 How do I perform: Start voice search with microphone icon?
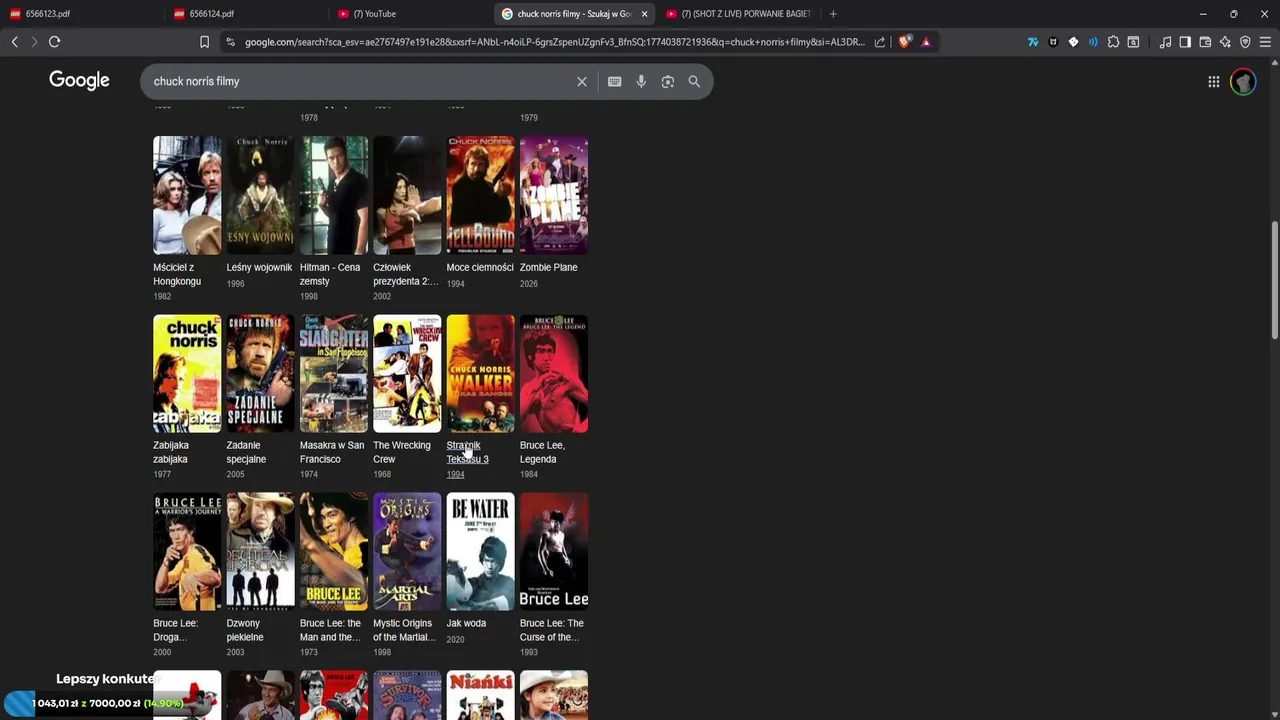(641, 81)
